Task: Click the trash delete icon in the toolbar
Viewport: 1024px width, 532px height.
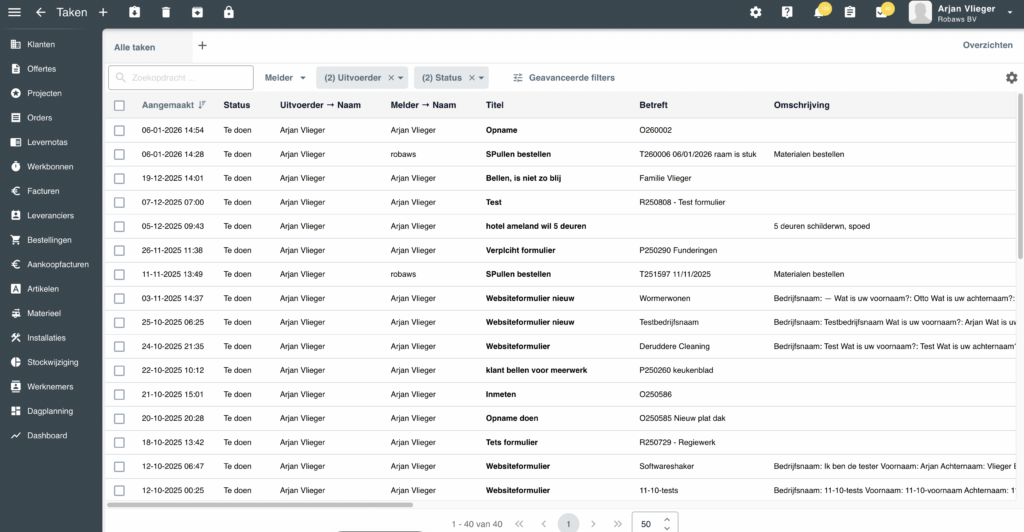Action: [x=166, y=12]
